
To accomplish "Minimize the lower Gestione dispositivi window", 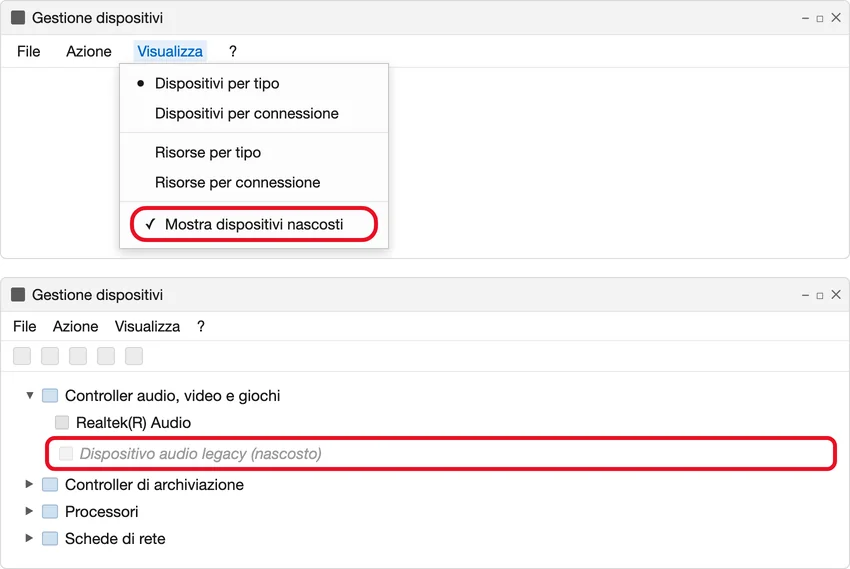I will click(x=806, y=295).
